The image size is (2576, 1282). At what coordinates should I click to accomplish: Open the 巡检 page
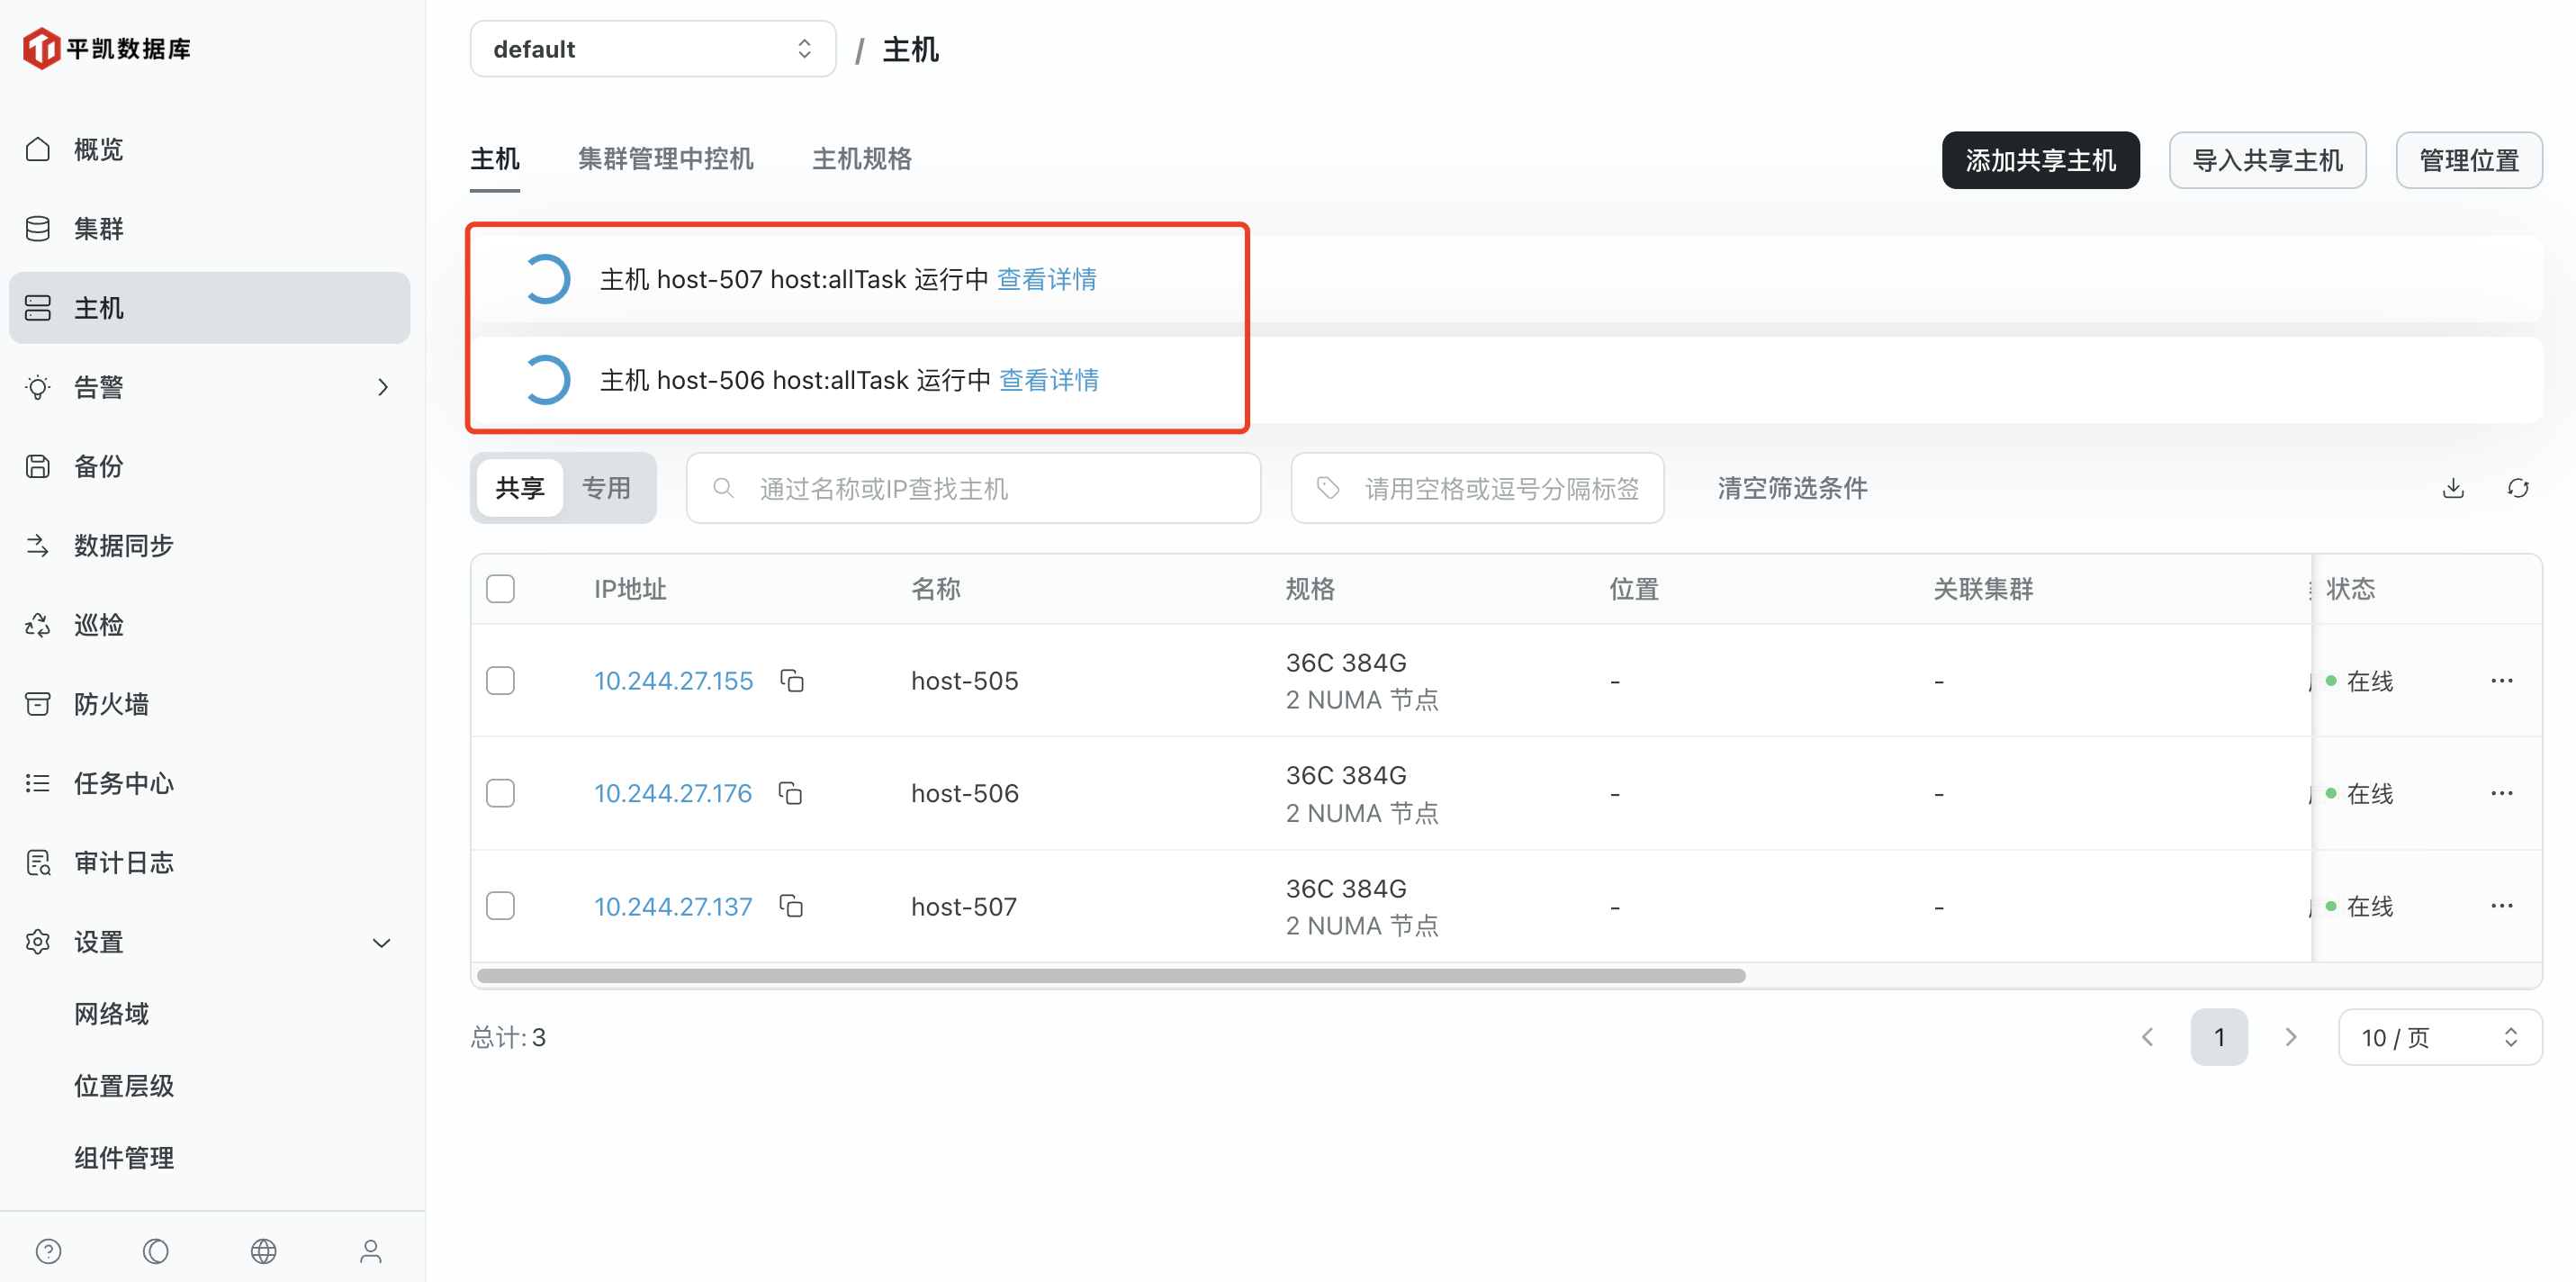97,624
